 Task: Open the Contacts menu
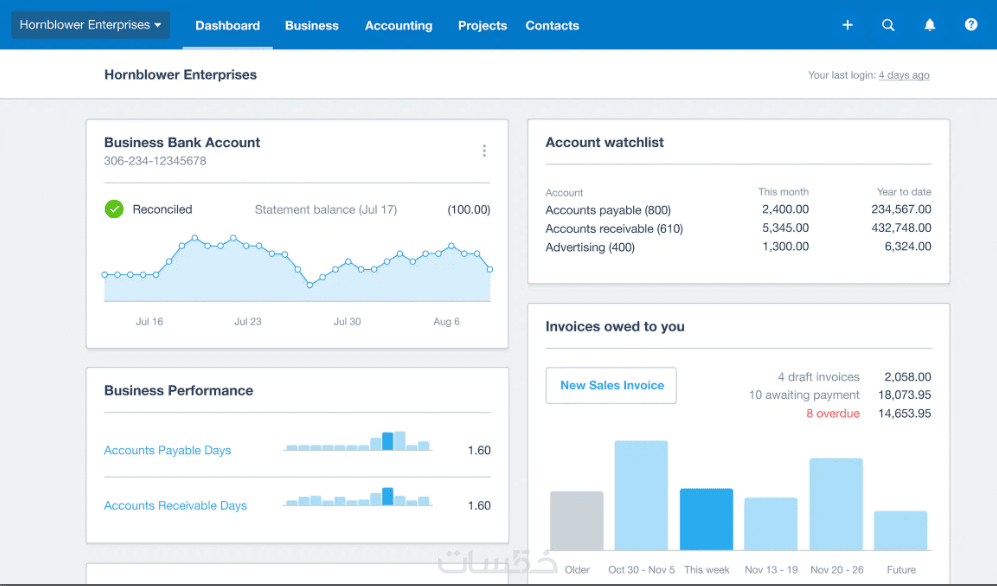pos(552,25)
